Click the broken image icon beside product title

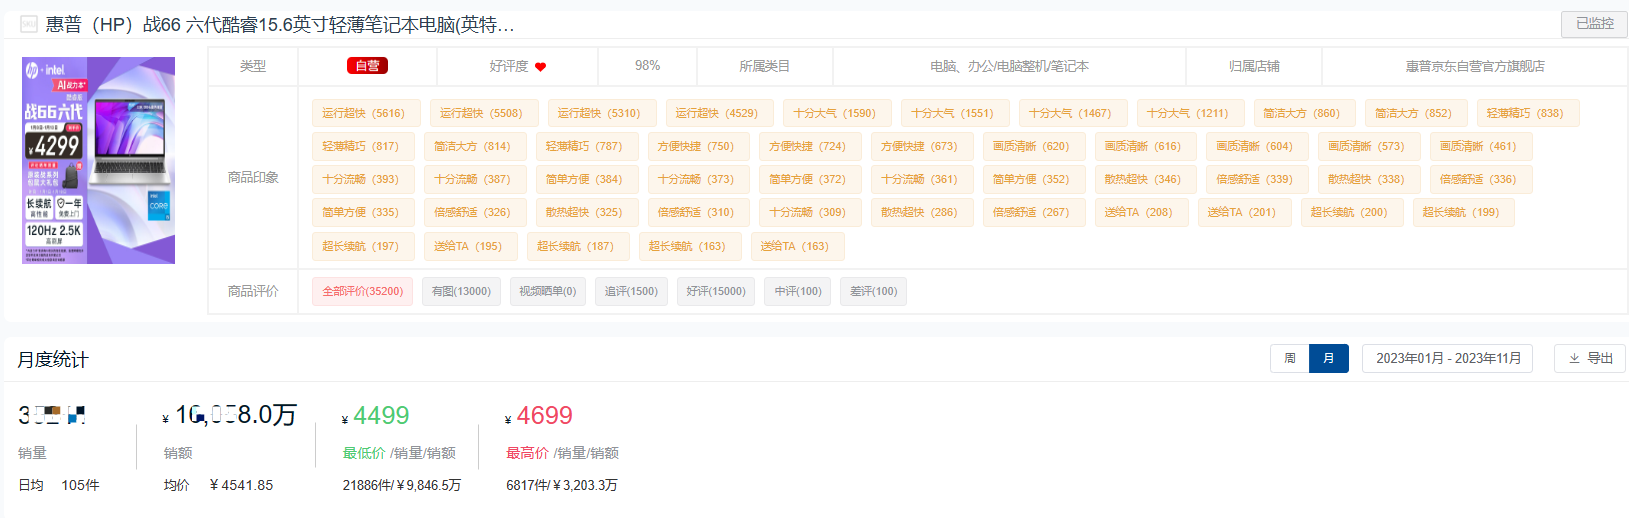click(x=29, y=24)
